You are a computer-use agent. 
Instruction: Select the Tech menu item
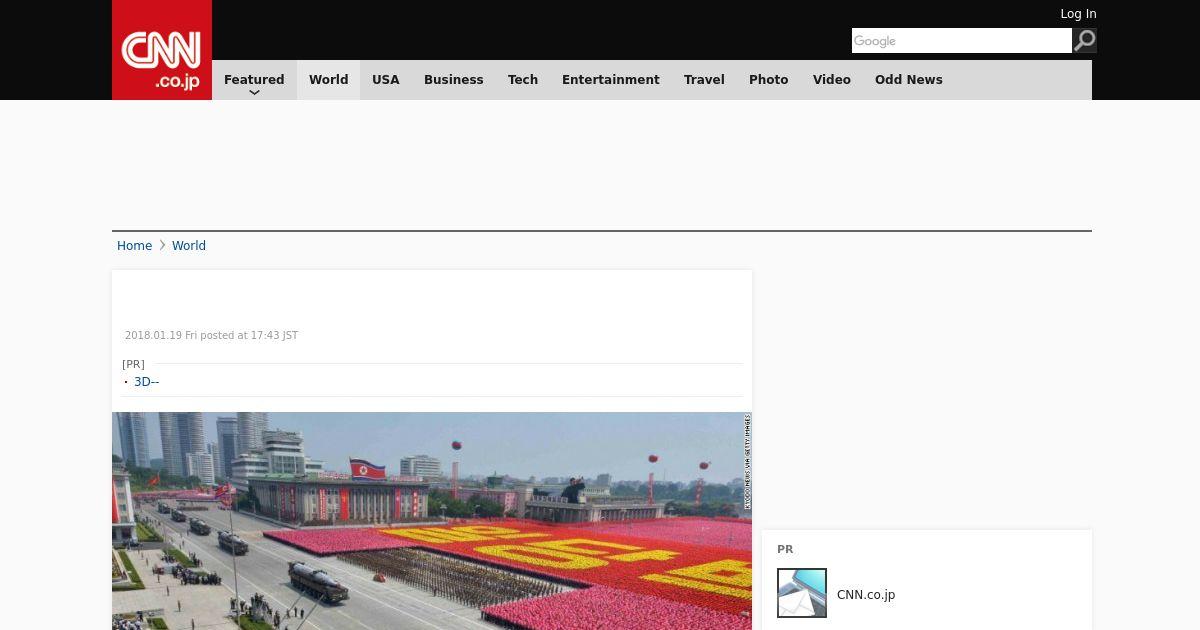[x=523, y=80]
